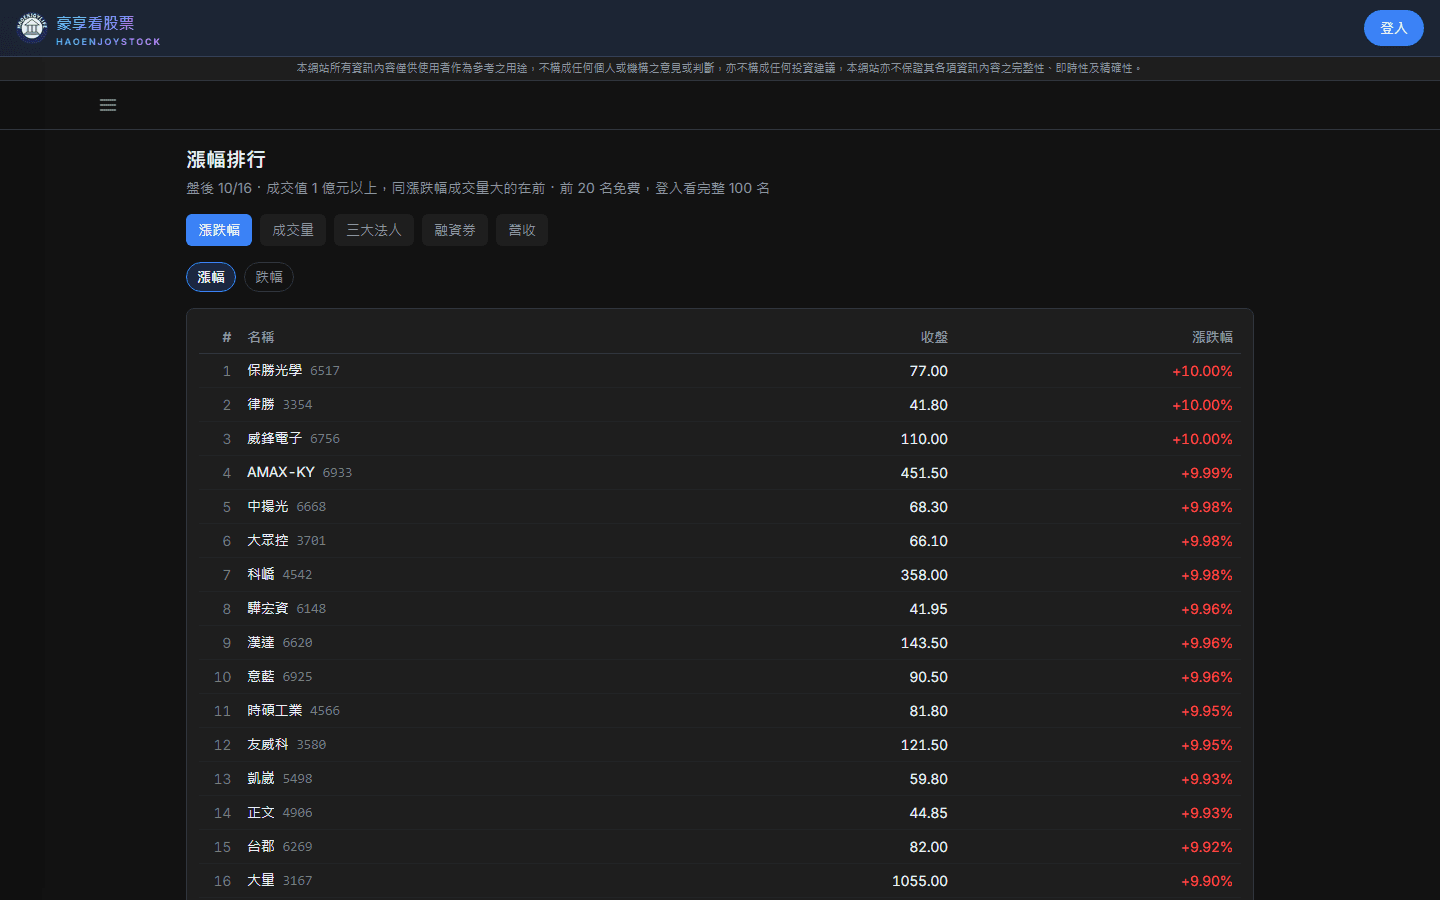Viewport: 1440px width, 900px height.
Task: Select the 大量 3167 row
Action: coord(720,881)
